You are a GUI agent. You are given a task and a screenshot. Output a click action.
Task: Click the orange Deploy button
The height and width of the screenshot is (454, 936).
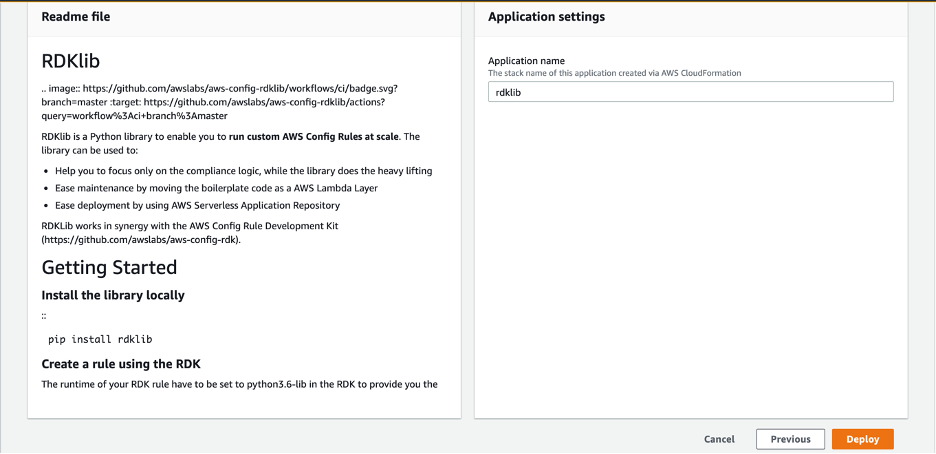(863, 439)
